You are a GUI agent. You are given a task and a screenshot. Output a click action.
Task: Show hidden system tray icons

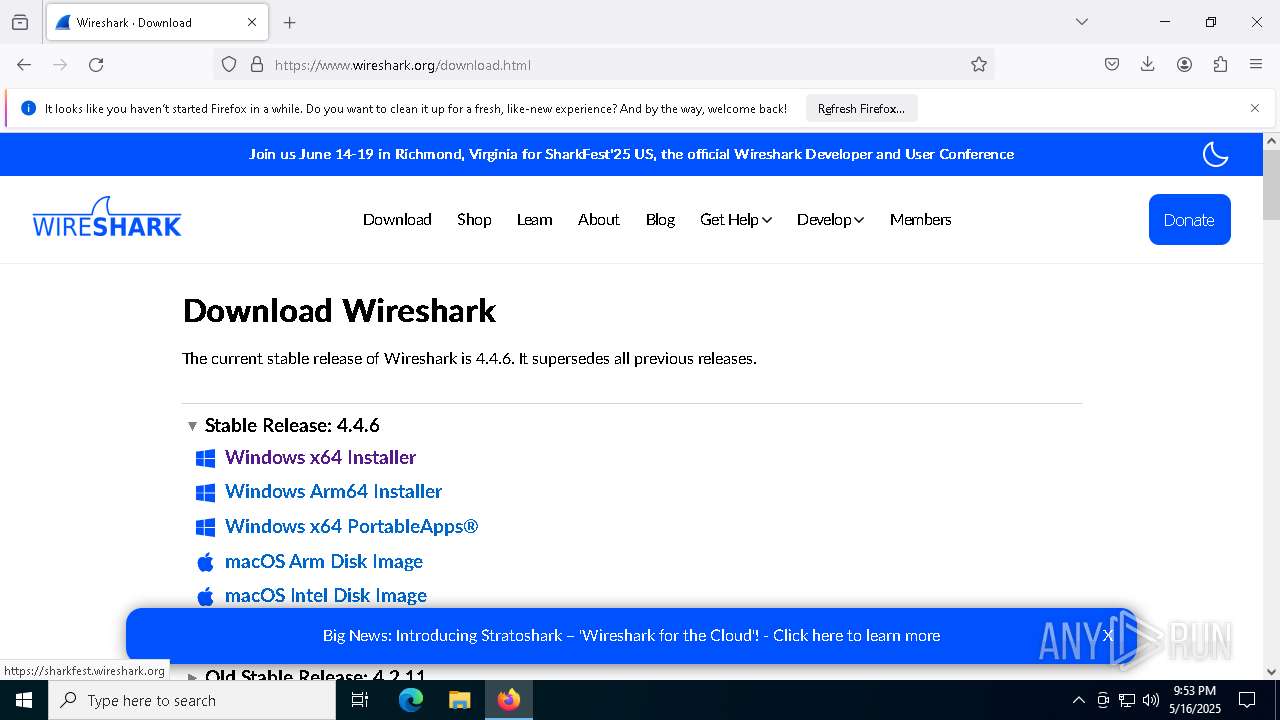click(1078, 700)
